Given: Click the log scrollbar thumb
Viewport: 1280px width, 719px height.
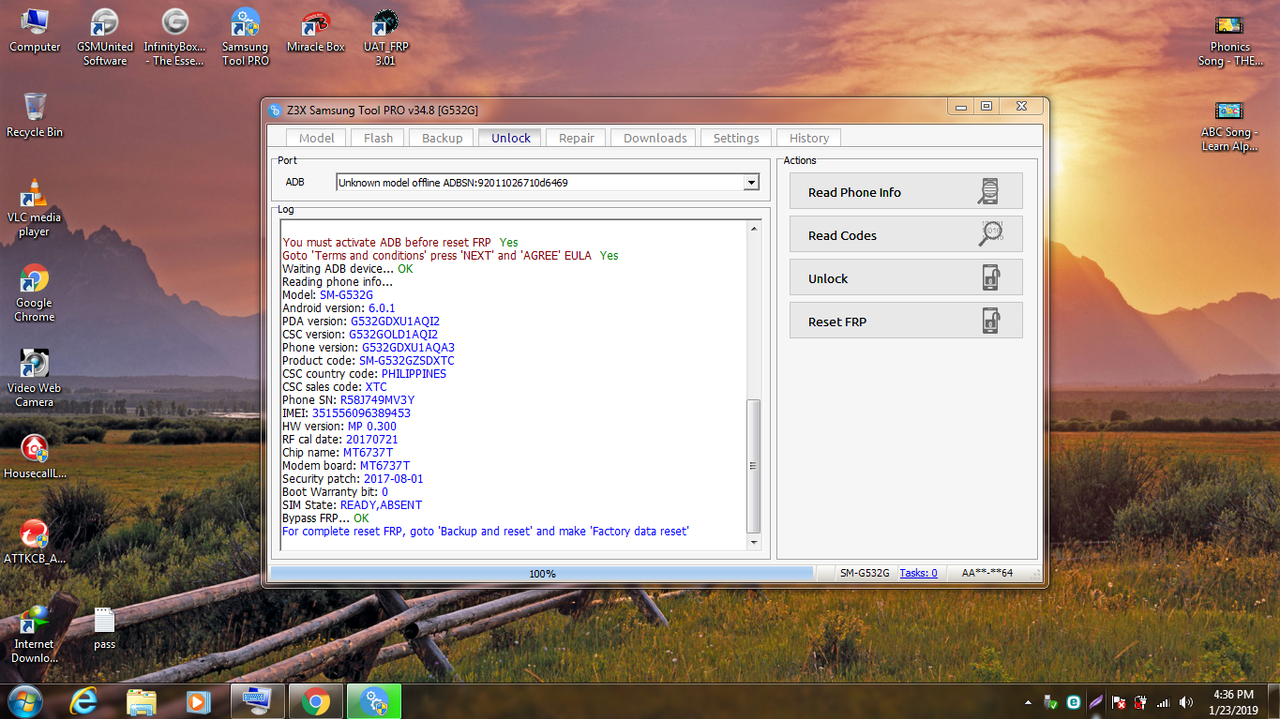Looking at the screenshot, I should coord(754,466).
